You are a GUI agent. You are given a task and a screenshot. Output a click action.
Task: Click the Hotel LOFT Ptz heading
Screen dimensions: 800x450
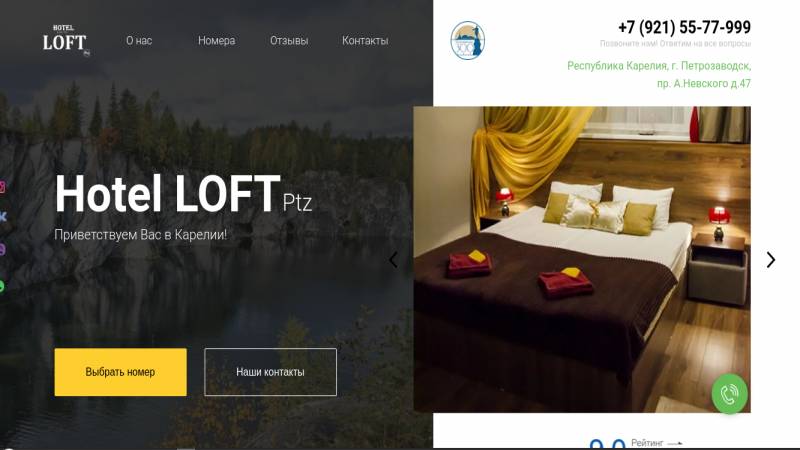pos(183,194)
